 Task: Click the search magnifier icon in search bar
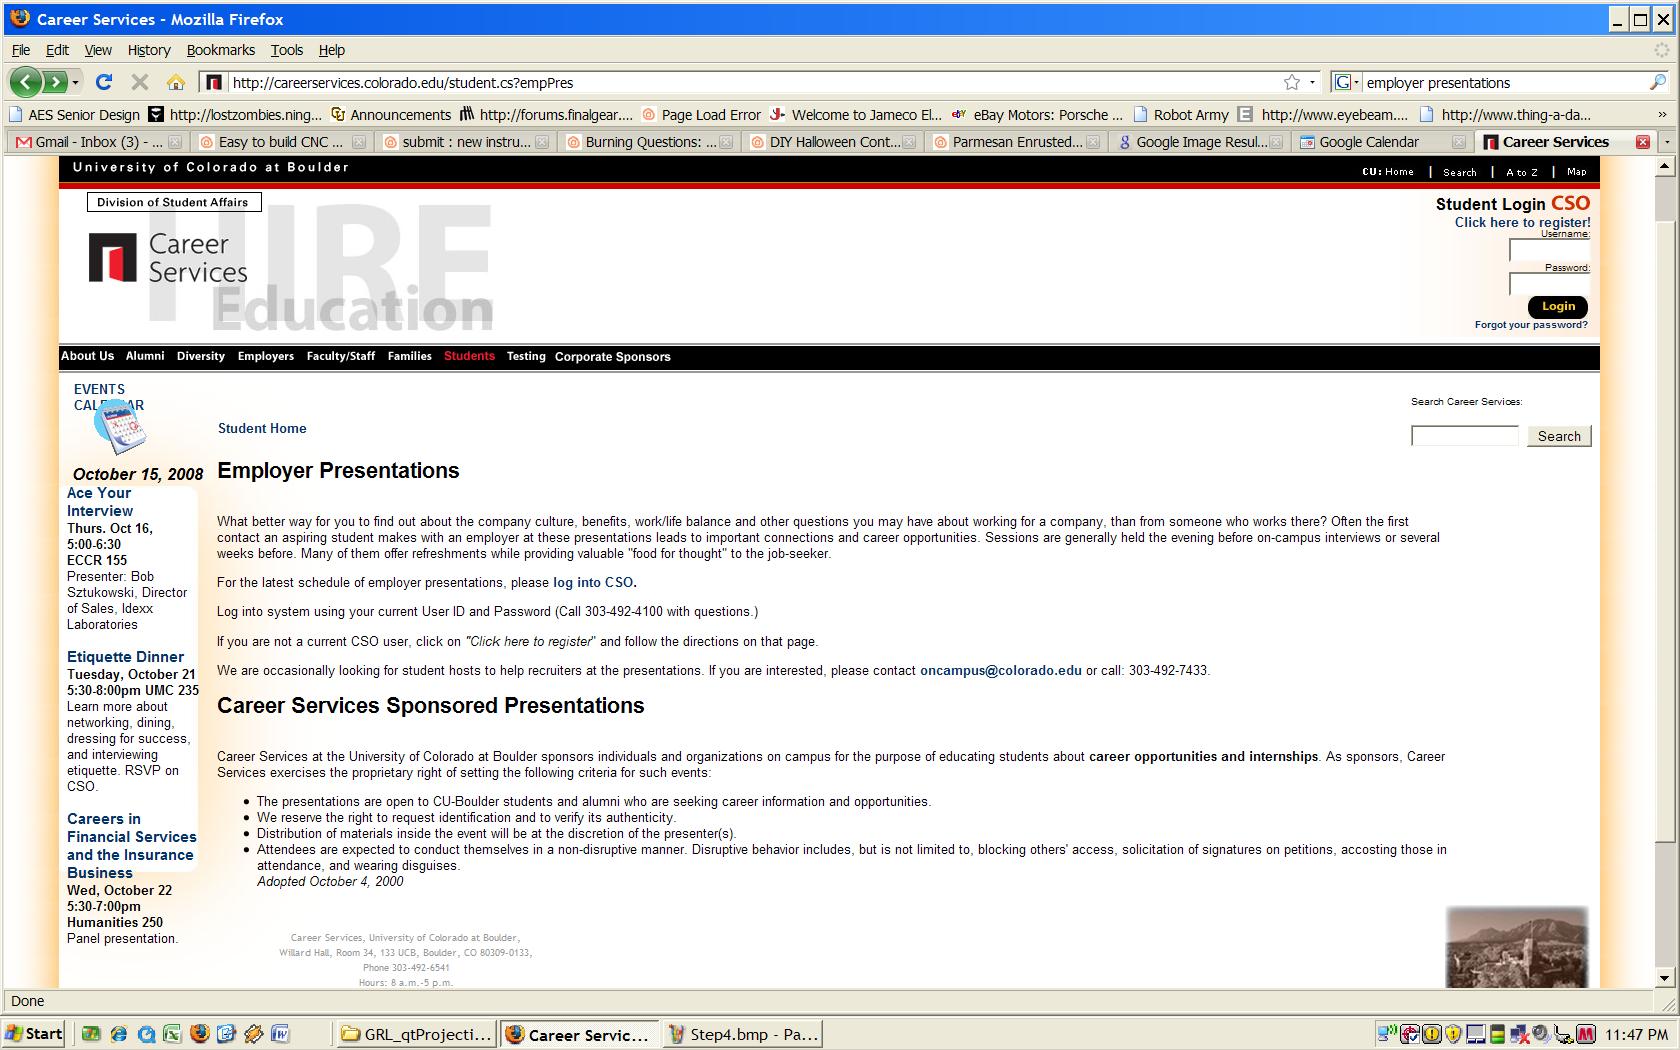[1657, 82]
